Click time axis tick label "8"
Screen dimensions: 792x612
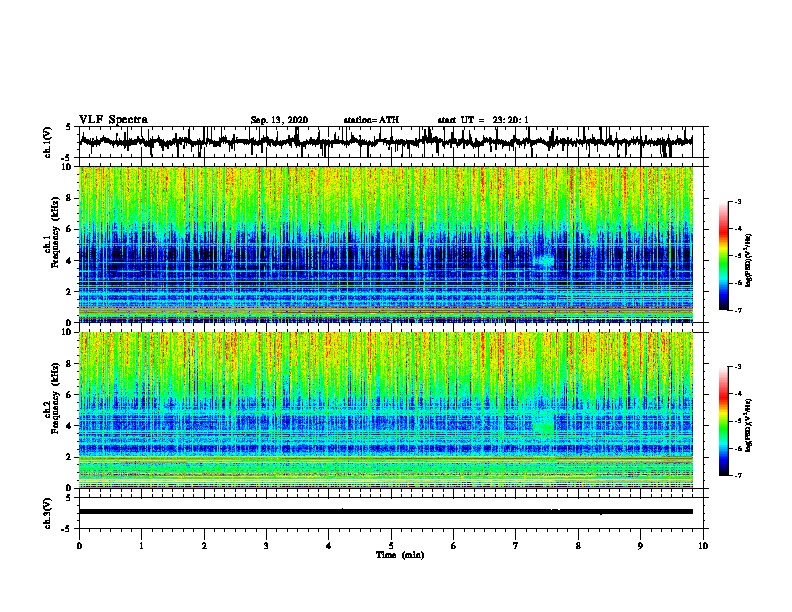click(x=578, y=546)
